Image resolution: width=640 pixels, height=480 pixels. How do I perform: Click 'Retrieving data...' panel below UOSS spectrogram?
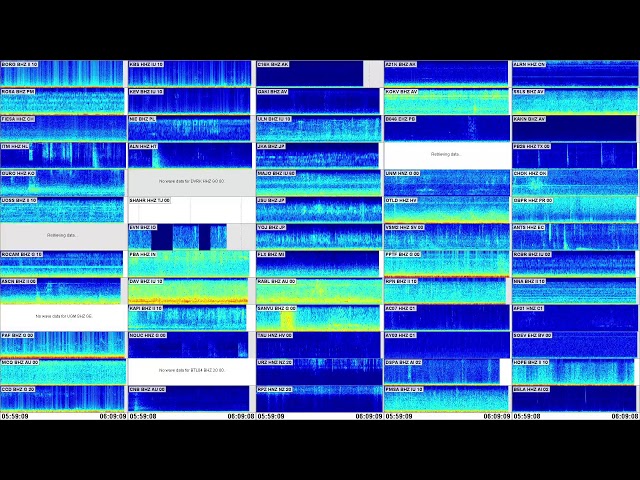62,235
